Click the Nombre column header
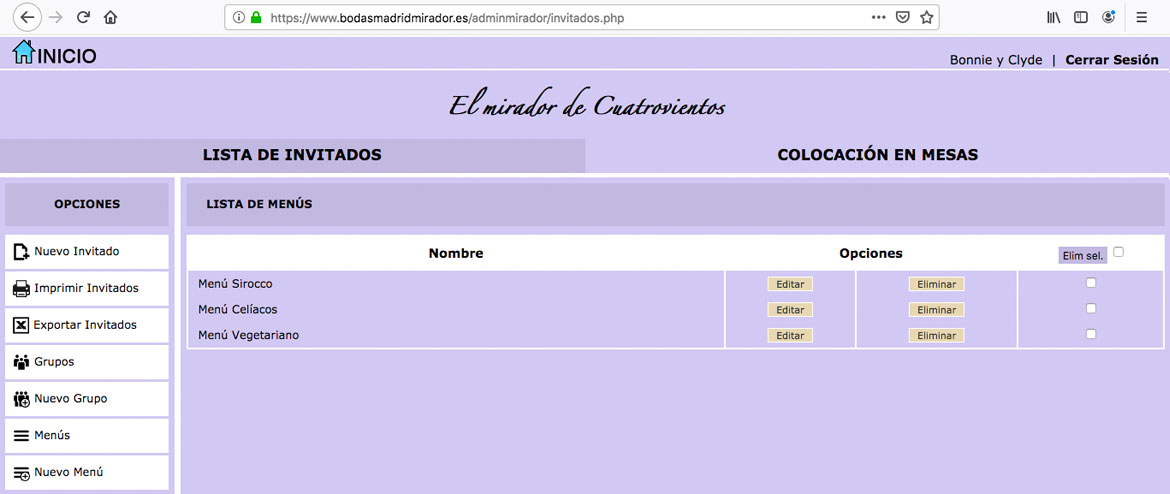 coord(456,254)
